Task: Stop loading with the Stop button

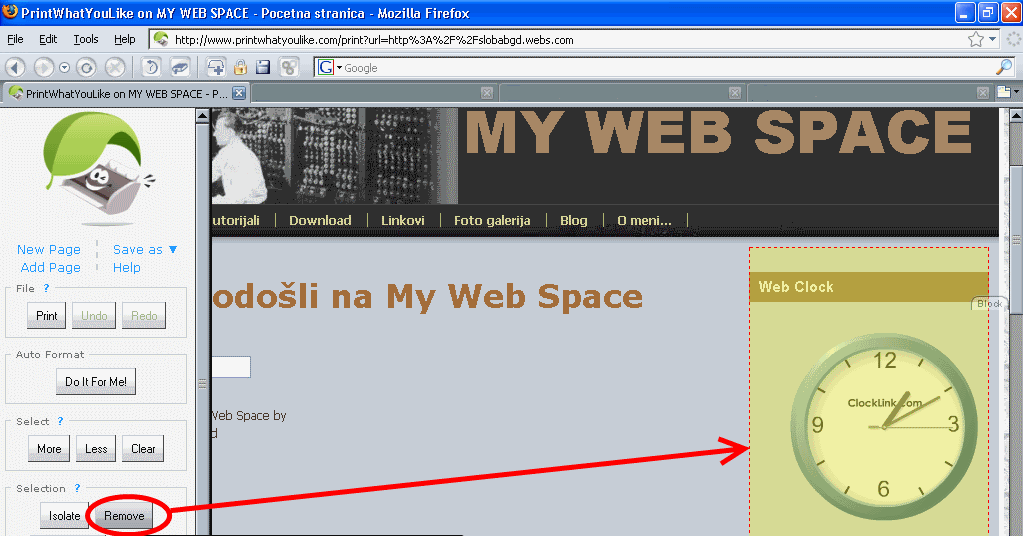Action: tap(115, 67)
